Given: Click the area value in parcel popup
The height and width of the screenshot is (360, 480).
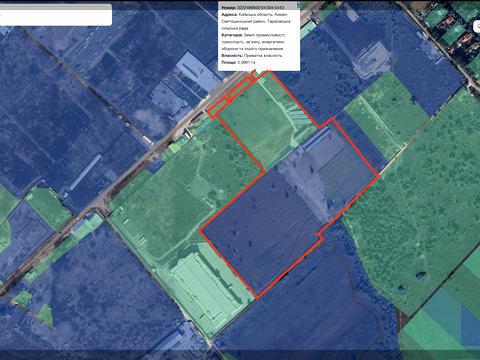Looking at the screenshot, I should [246, 62].
